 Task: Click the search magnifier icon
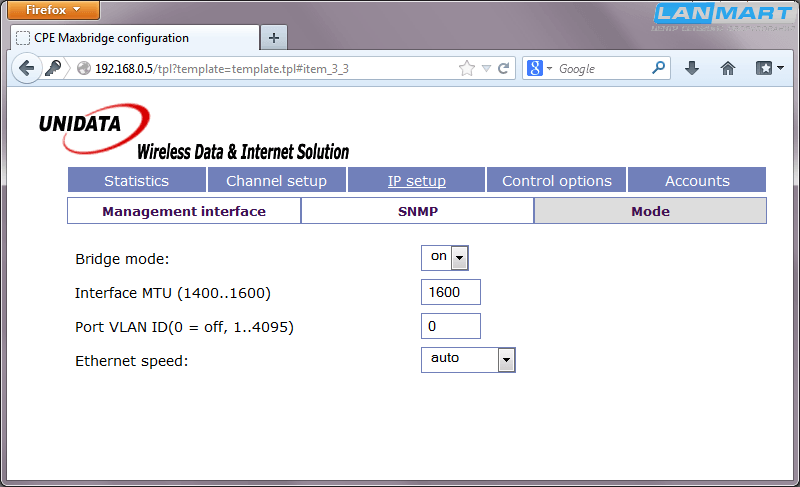pos(659,69)
